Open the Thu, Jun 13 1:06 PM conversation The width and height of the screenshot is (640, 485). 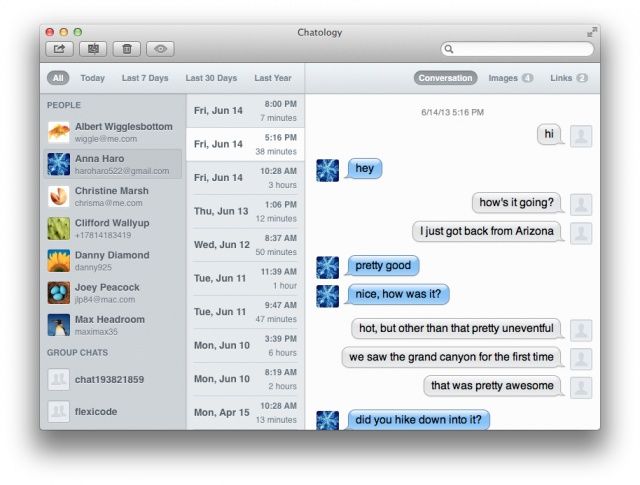(245, 211)
